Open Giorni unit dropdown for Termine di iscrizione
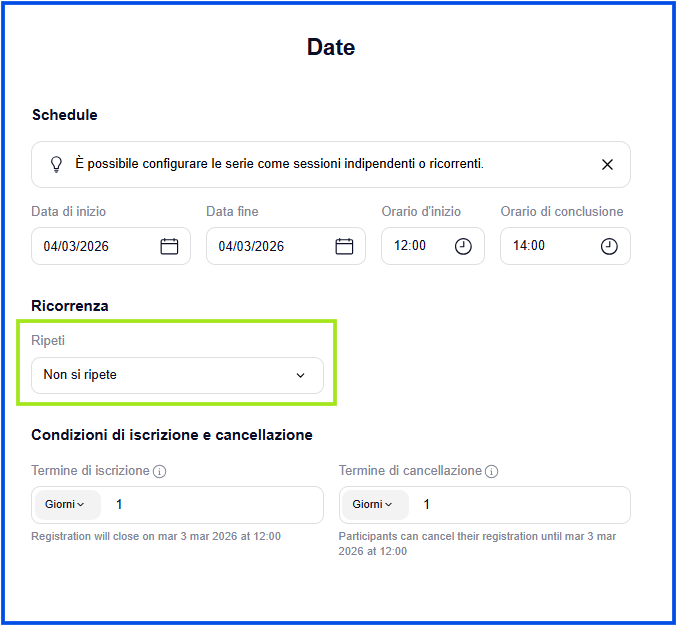The height and width of the screenshot is (629, 676). (x=66, y=505)
